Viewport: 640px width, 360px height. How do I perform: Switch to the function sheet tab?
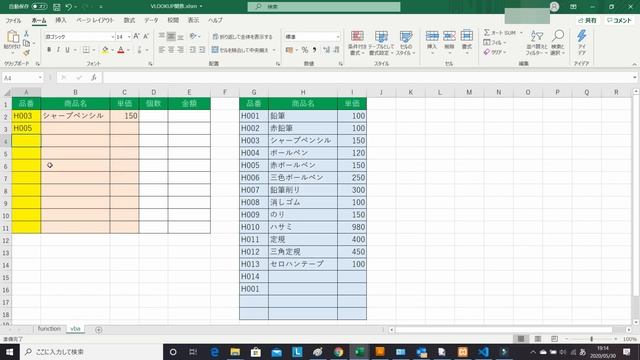click(49, 329)
